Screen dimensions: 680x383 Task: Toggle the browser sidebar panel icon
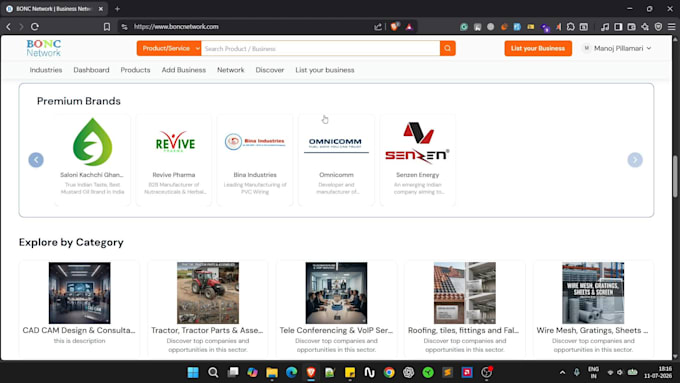618,26
